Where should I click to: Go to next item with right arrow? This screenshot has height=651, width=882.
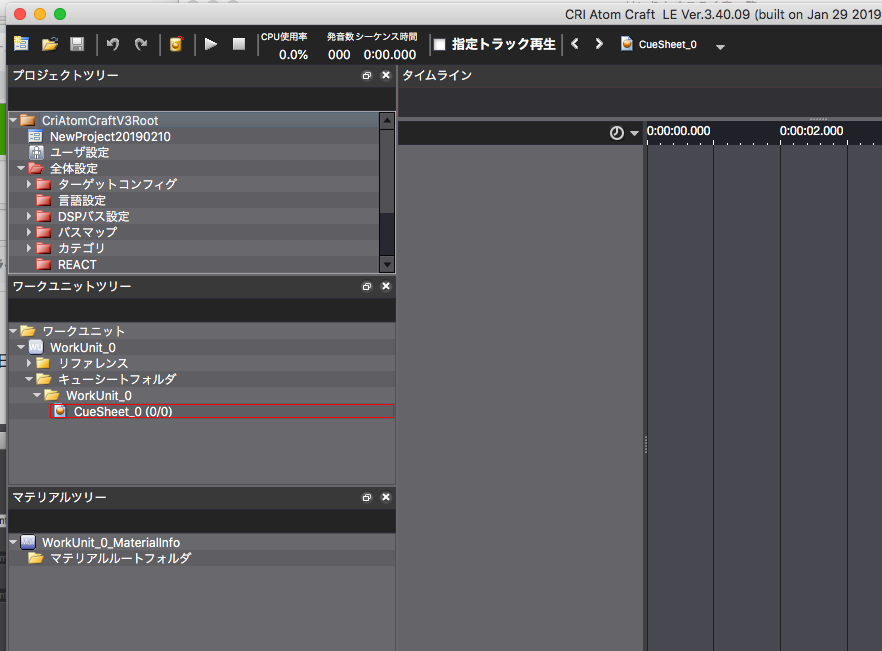click(x=599, y=43)
